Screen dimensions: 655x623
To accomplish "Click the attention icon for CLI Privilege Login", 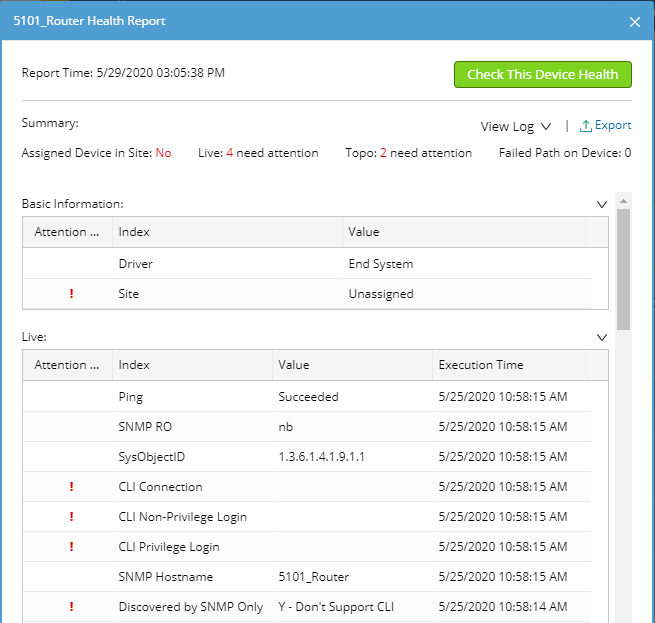I will (71, 547).
